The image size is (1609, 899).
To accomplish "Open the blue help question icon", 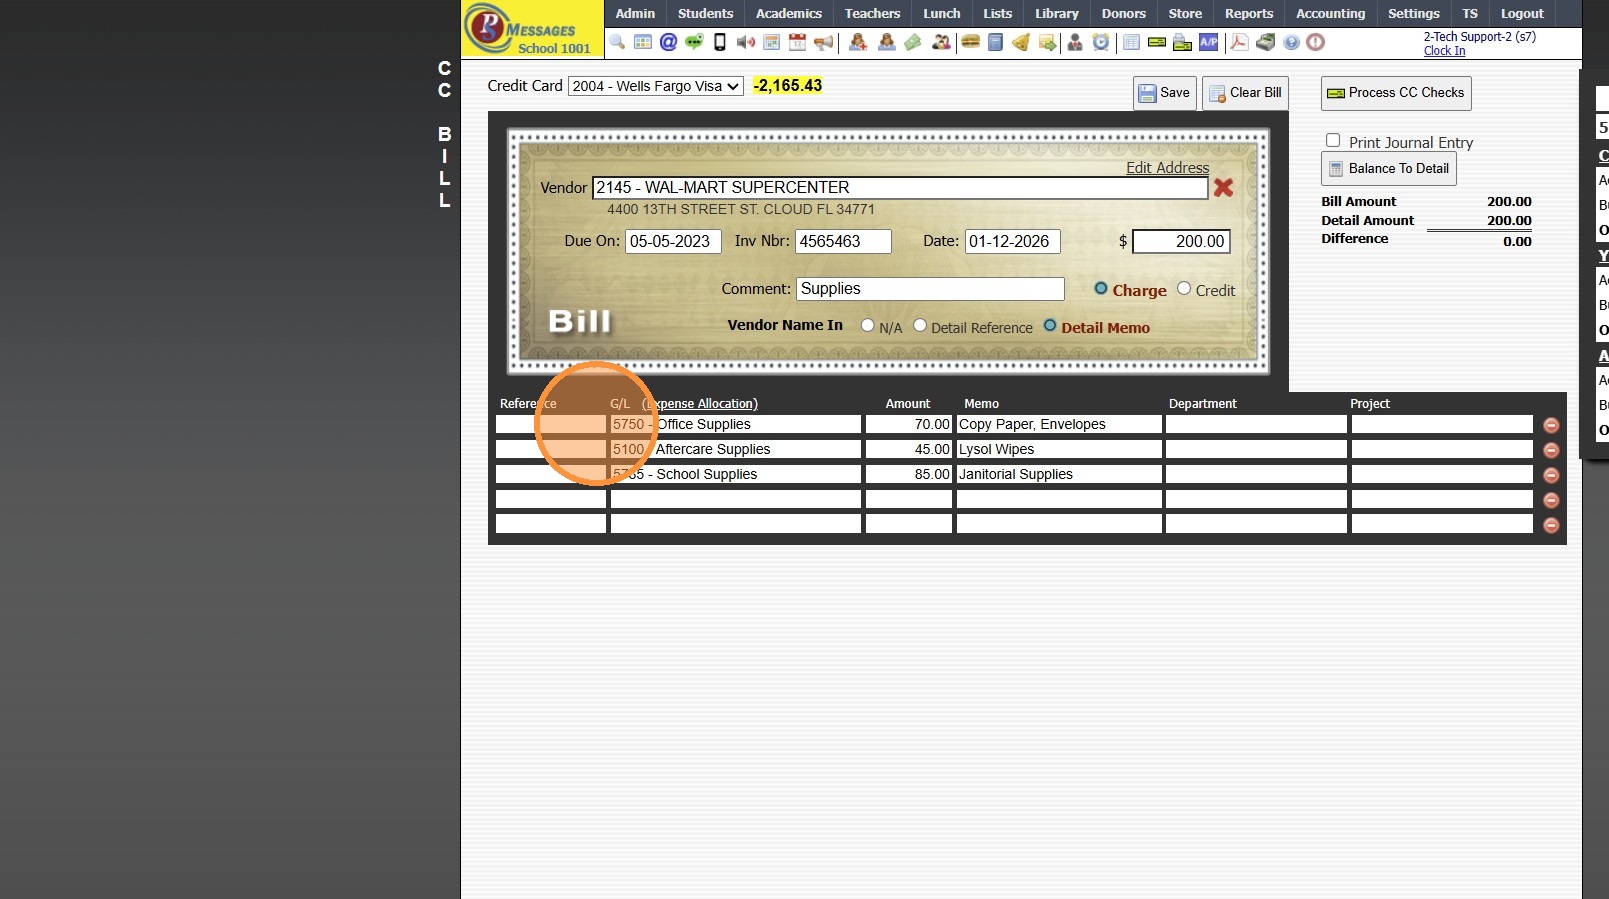I will [x=1291, y=42].
